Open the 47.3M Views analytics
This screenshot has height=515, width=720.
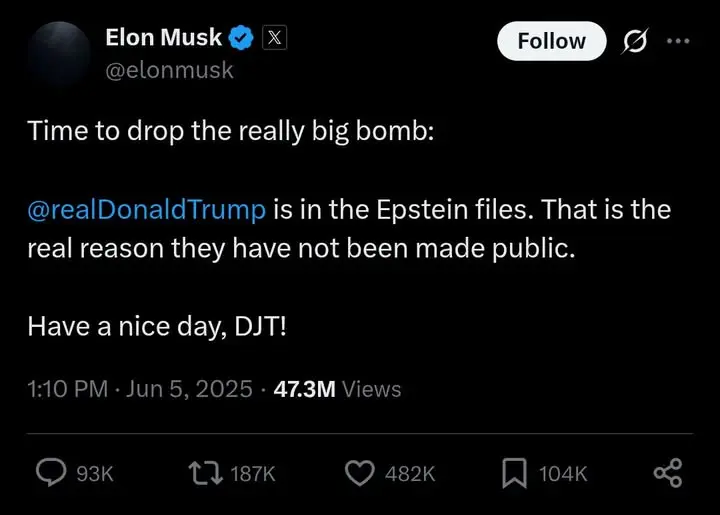pos(337,389)
